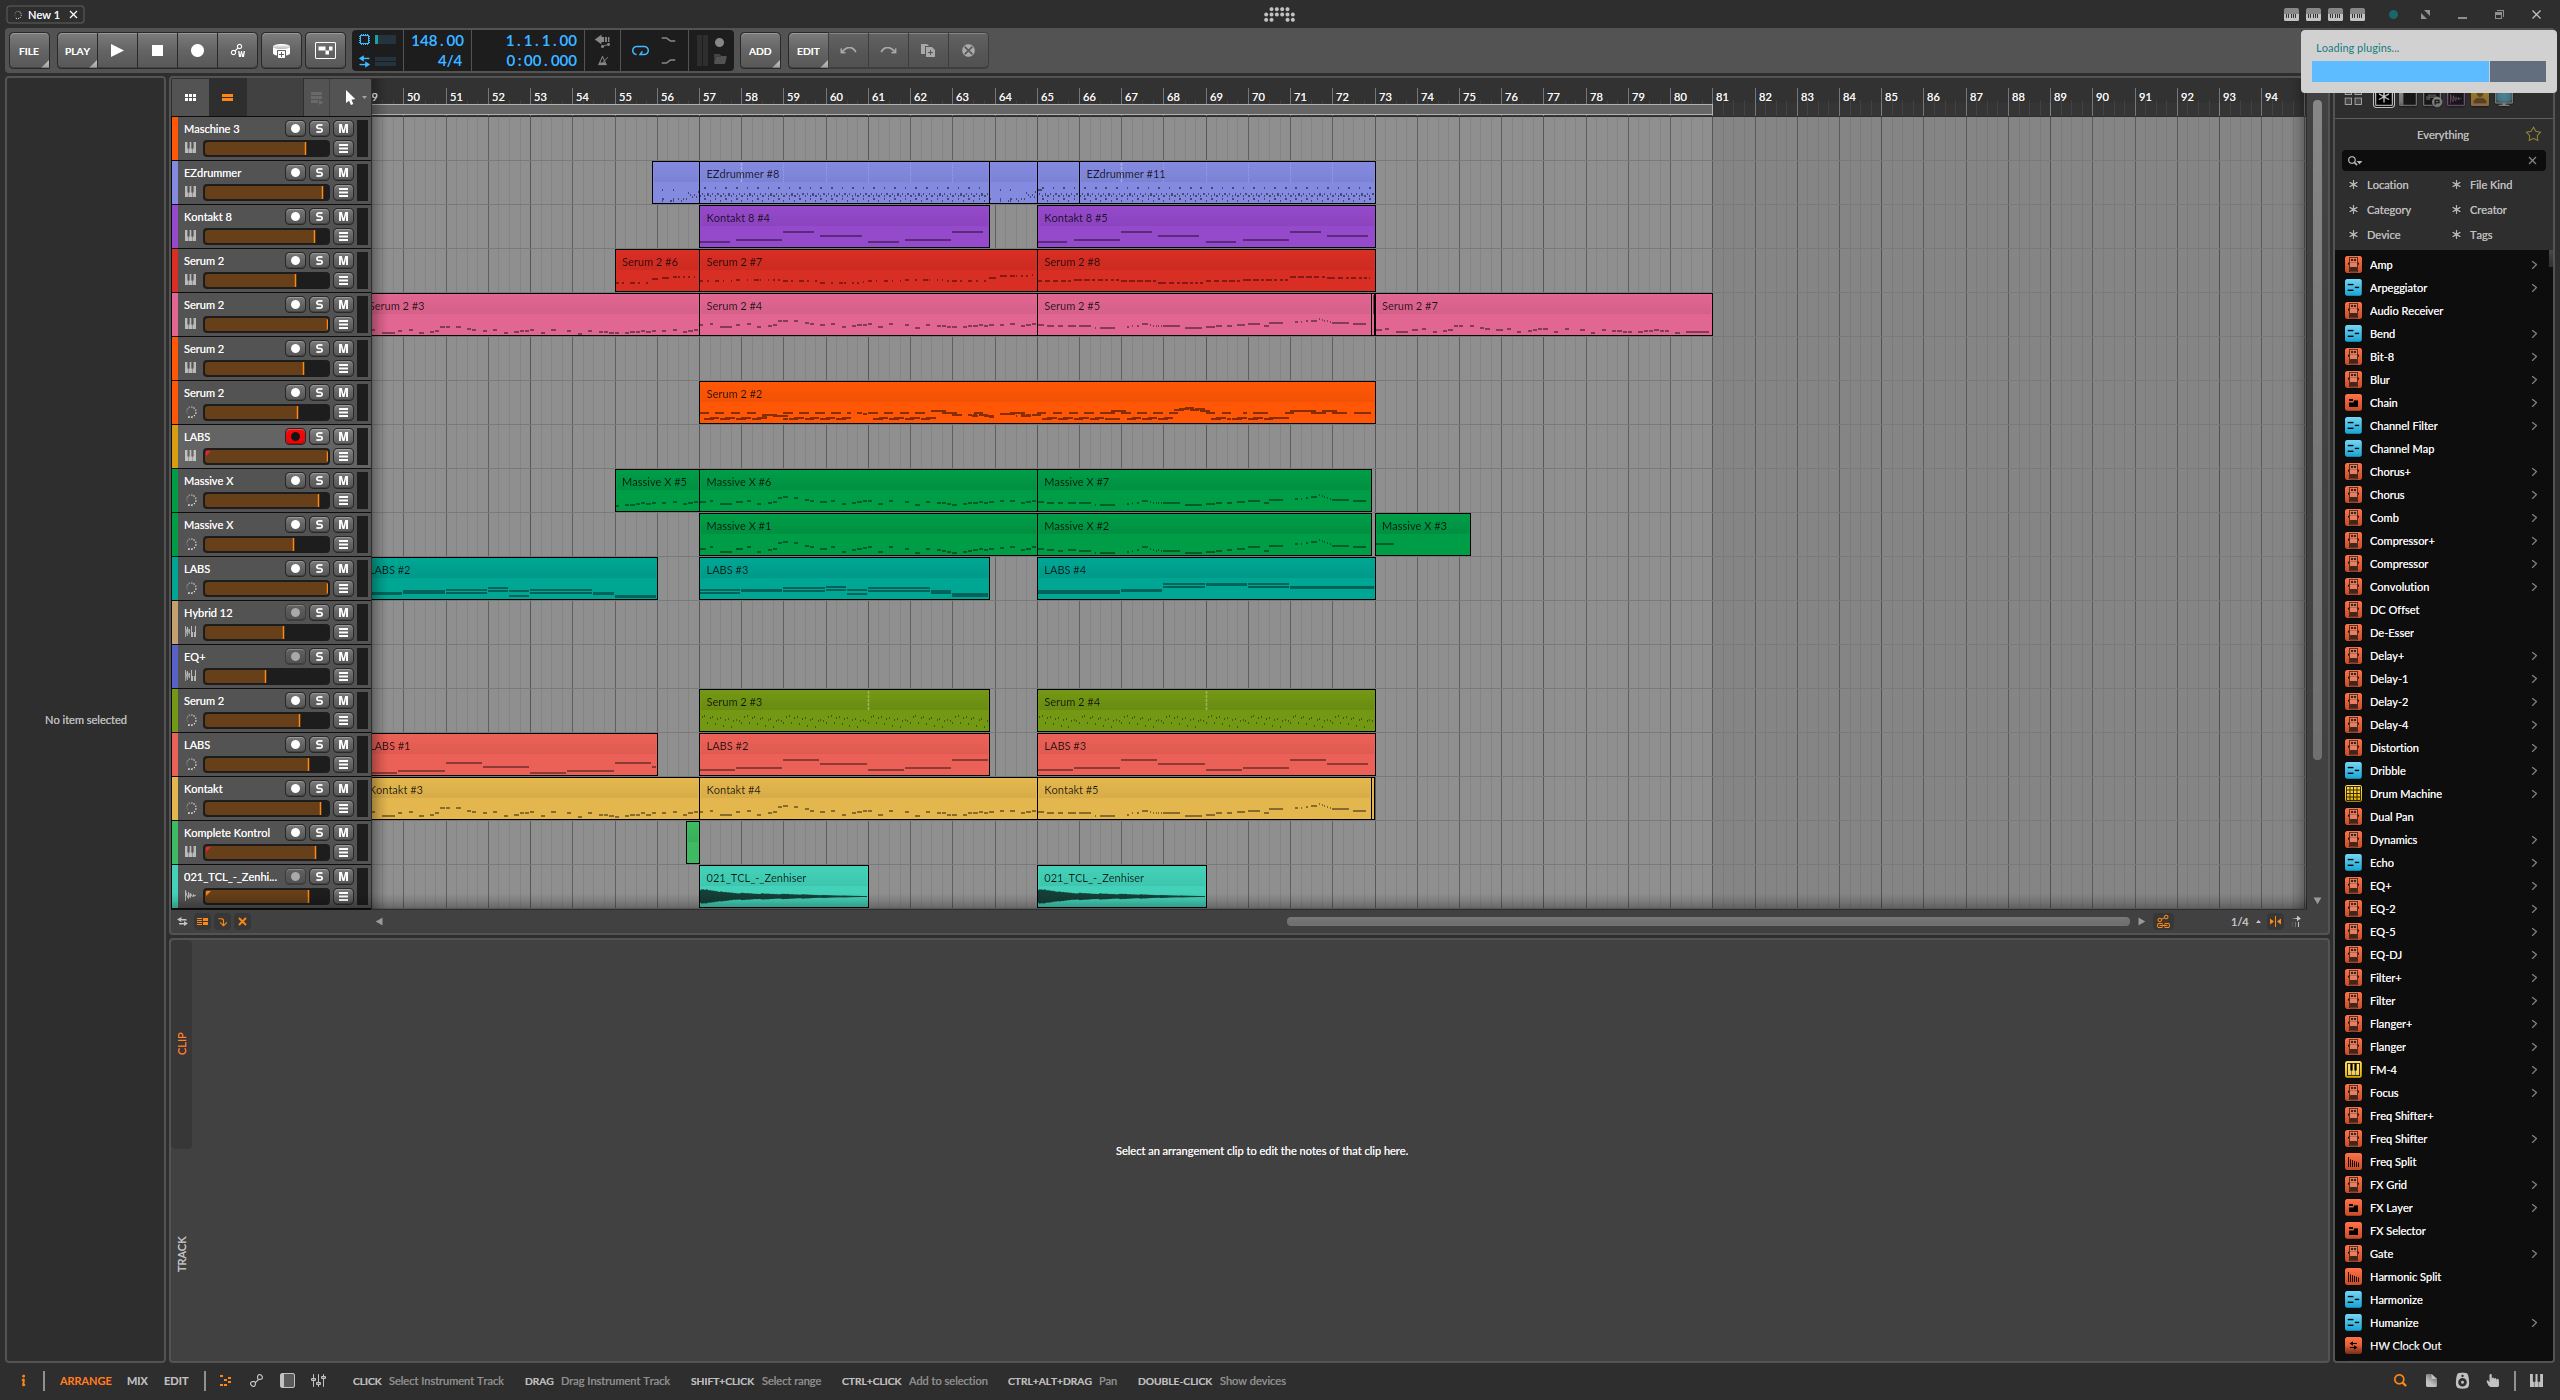Open the FILE menu
This screenshot has height=1400, width=2560.
click(x=29, y=51)
